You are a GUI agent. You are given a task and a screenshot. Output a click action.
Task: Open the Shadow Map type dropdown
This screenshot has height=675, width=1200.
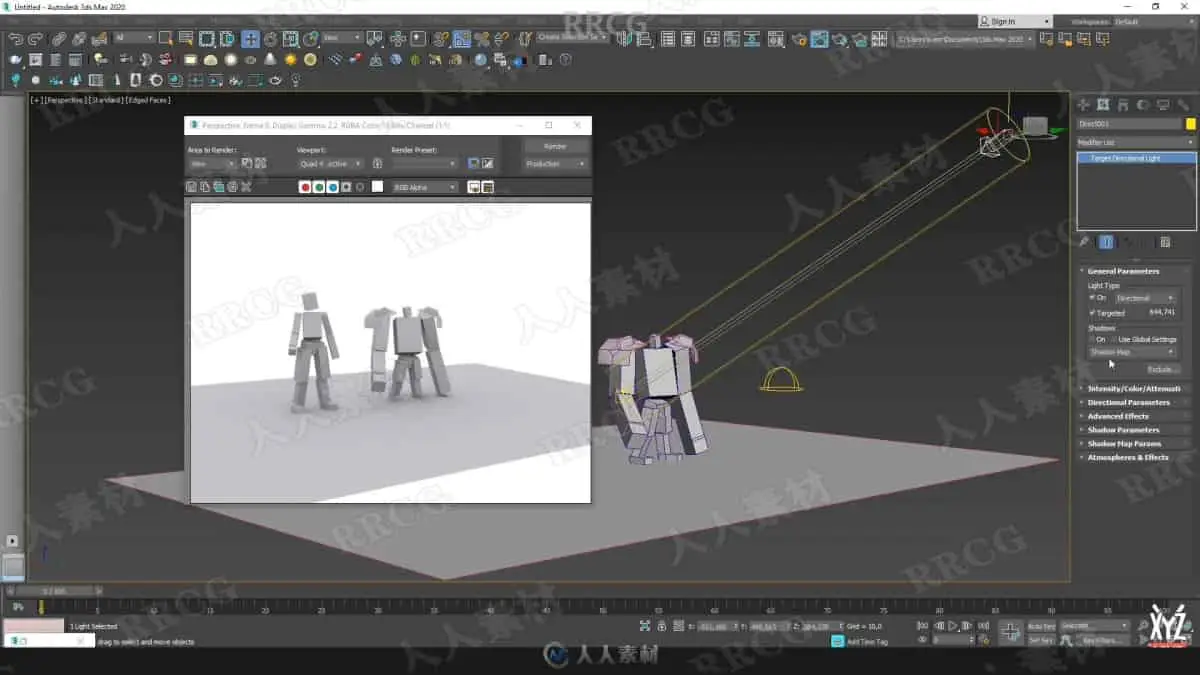point(1132,352)
